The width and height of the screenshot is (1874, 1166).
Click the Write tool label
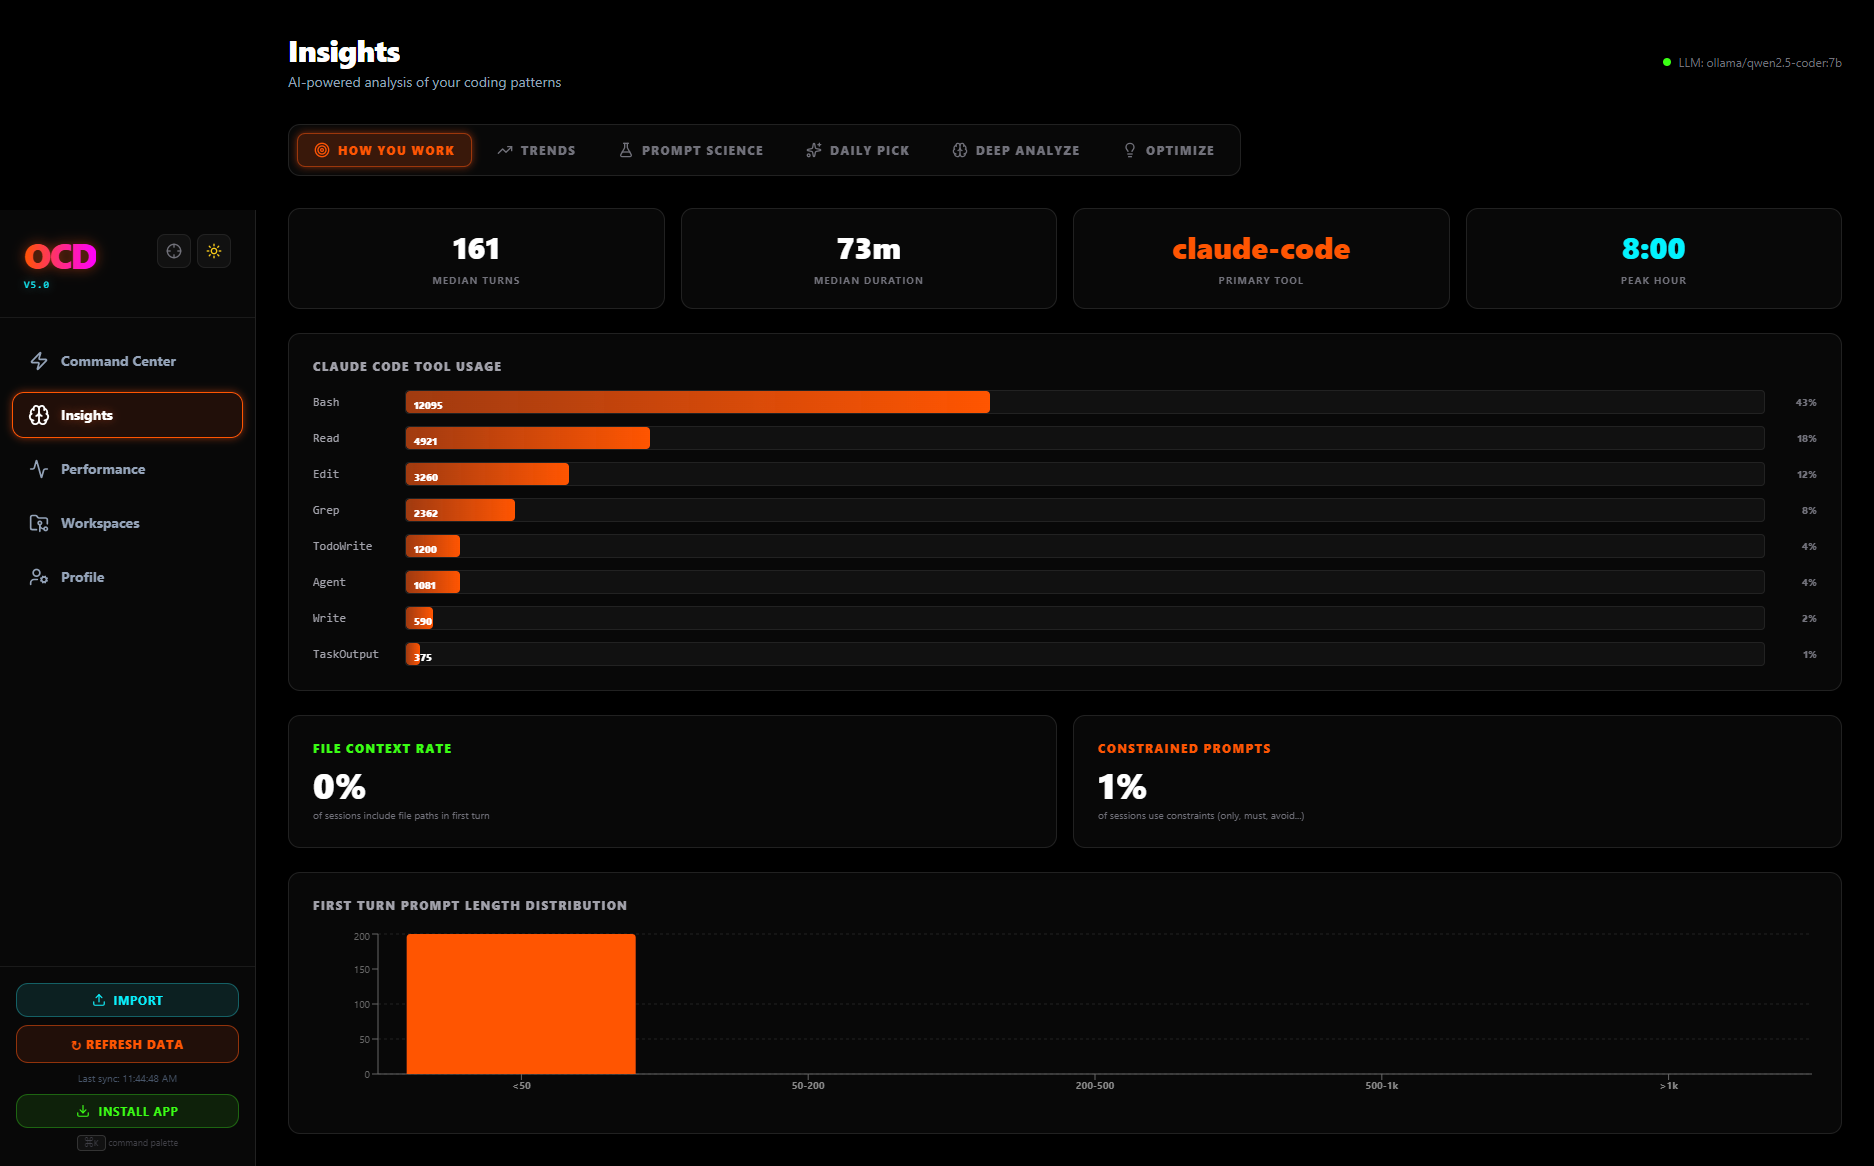329,618
